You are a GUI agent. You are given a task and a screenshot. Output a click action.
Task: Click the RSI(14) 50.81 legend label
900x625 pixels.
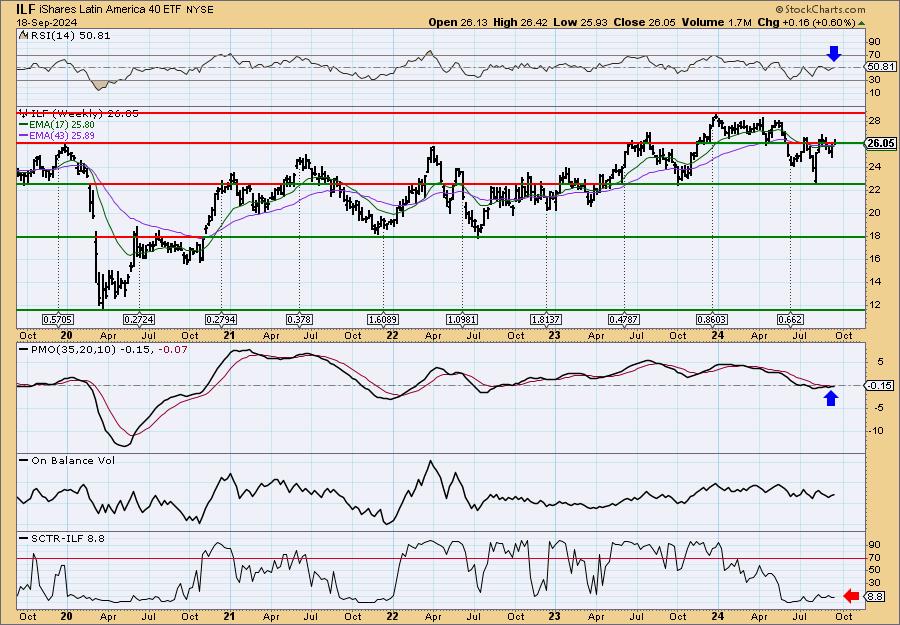click(x=69, y=35)
